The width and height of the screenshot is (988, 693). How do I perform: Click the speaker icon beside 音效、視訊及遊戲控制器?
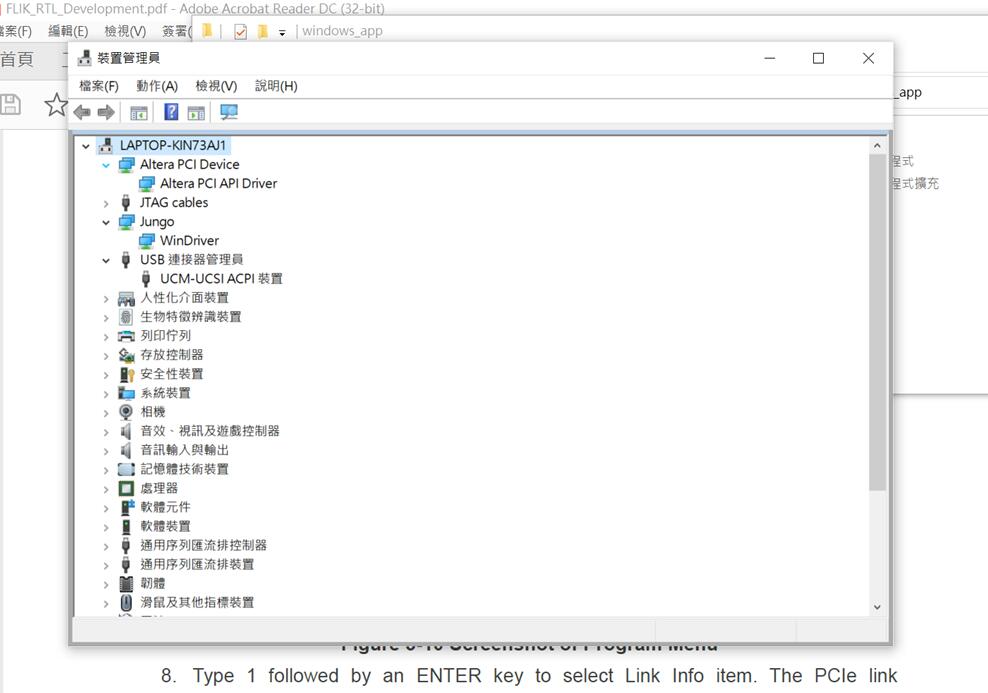click(126, 431)
